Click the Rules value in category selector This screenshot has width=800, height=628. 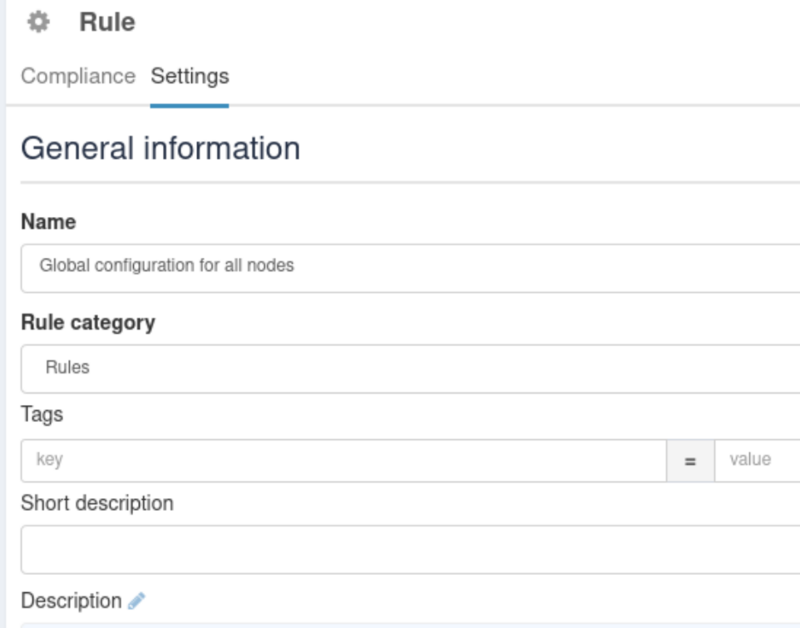67,367
